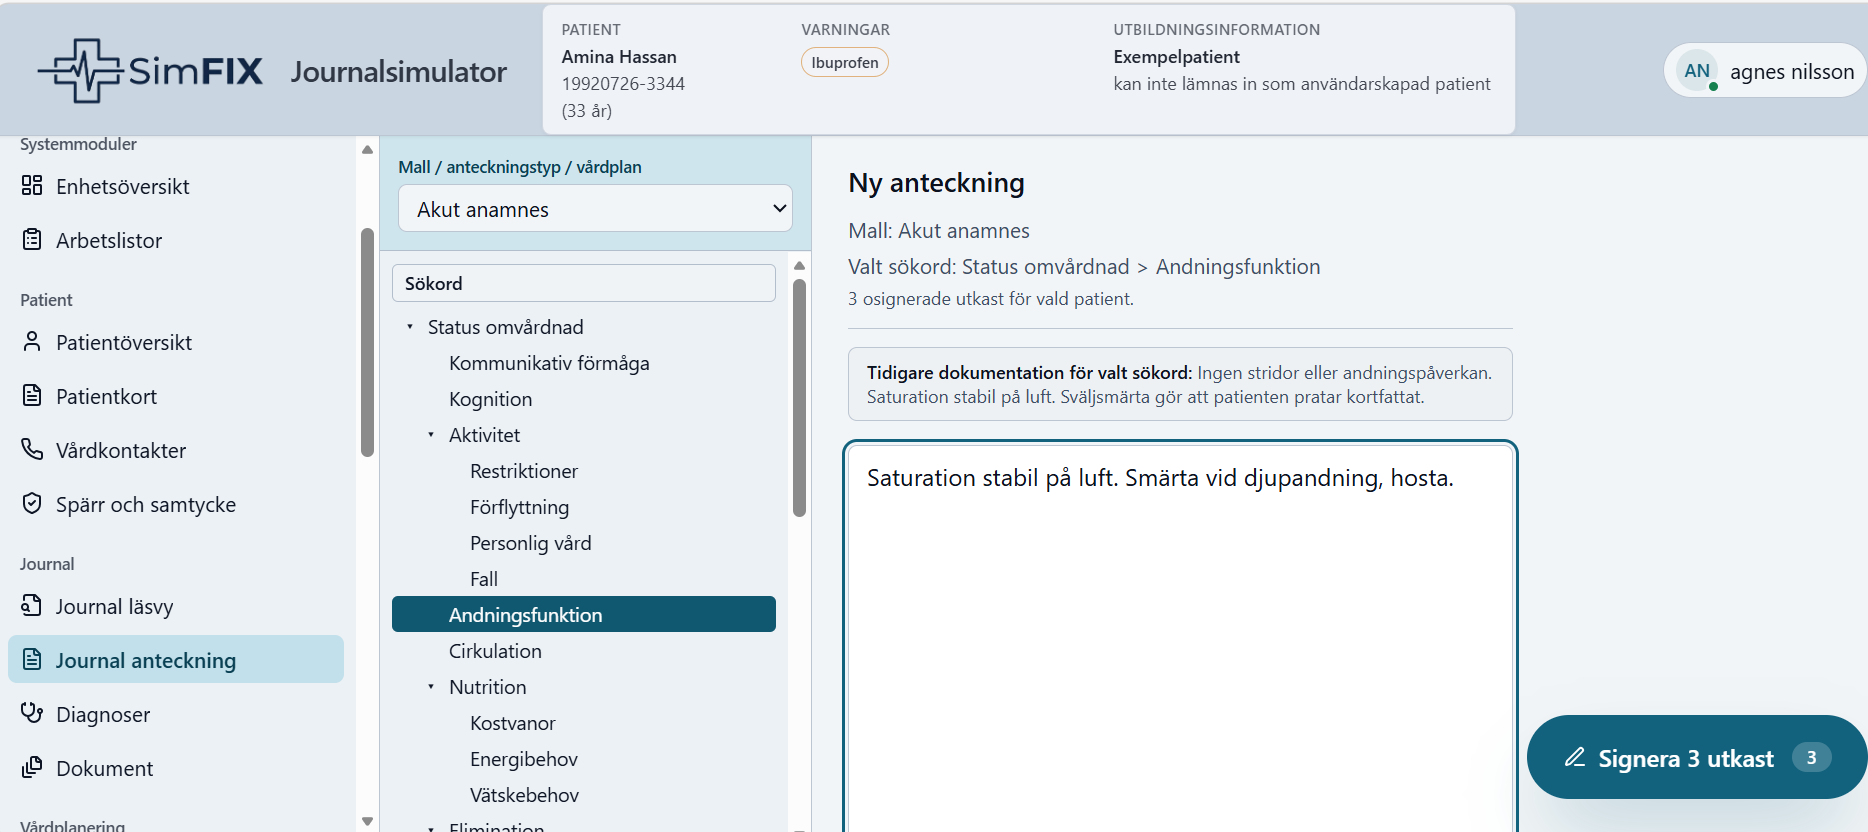
Task: Select Fall keyword
Action: (484, 579)
